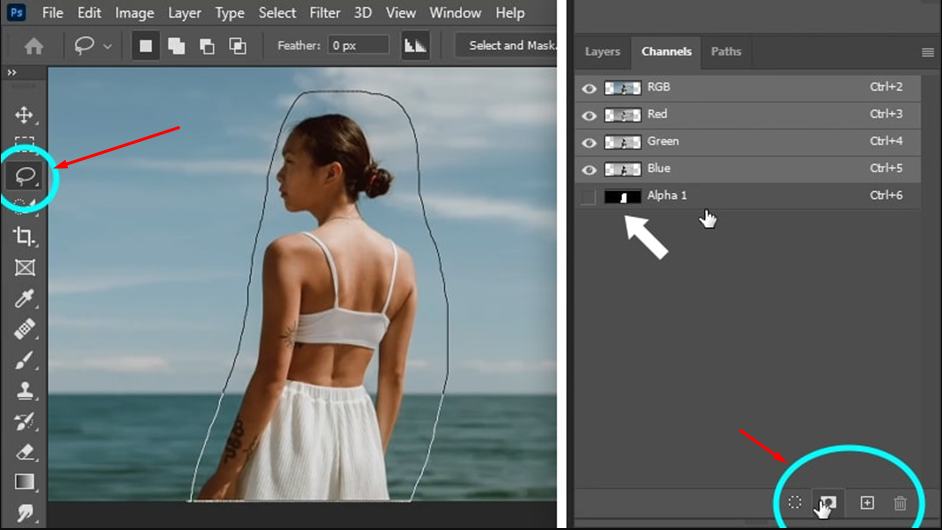This screenshot has height=530, width=942.
Task: Open the Lasso tool preset dropdown
Action: 108,46
